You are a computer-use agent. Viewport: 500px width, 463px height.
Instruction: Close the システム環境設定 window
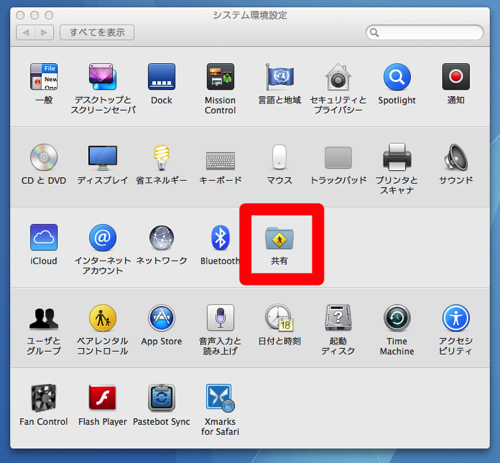[20, 15]
